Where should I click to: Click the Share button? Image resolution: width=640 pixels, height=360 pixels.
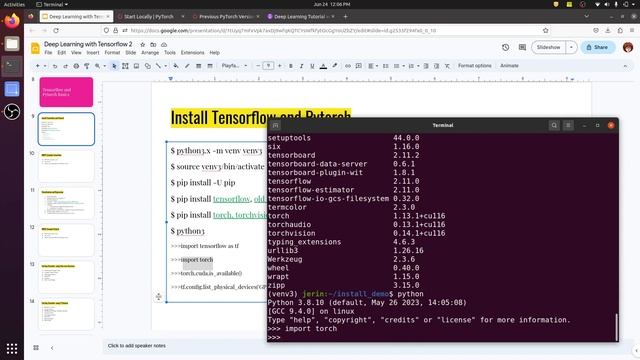pos(598,47)
